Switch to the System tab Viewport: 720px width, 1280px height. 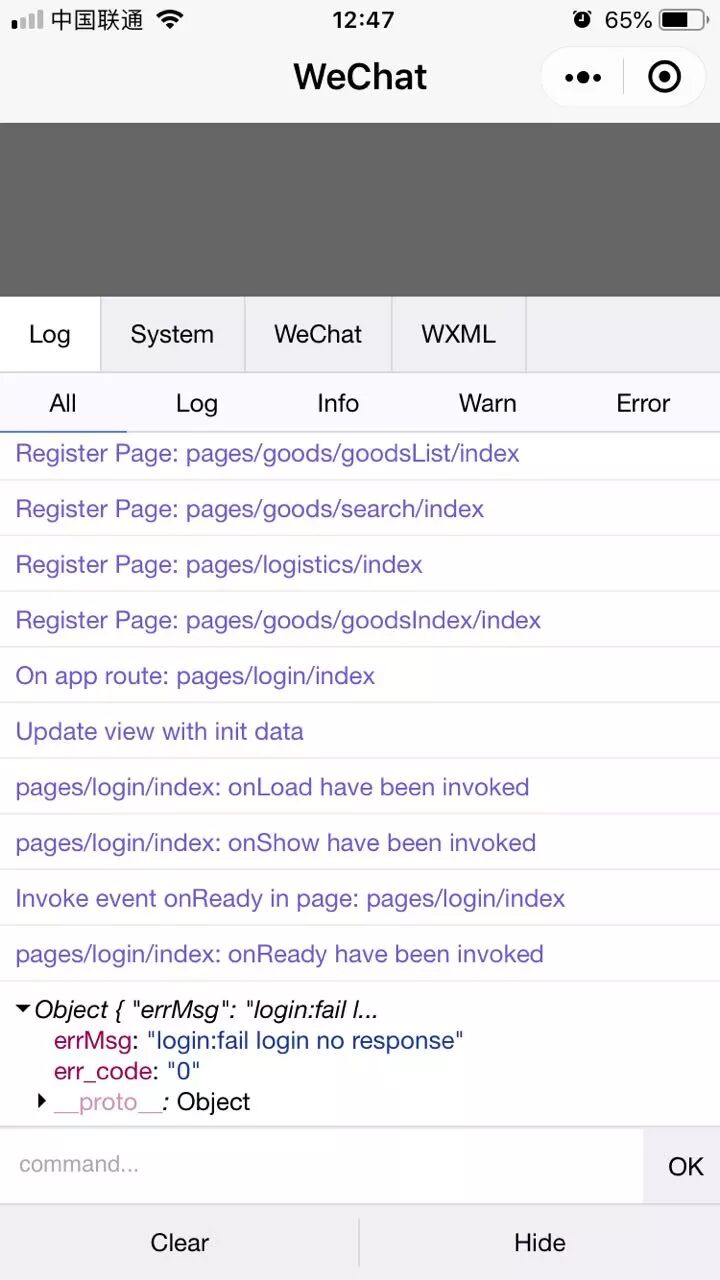(x=172, y=334)
